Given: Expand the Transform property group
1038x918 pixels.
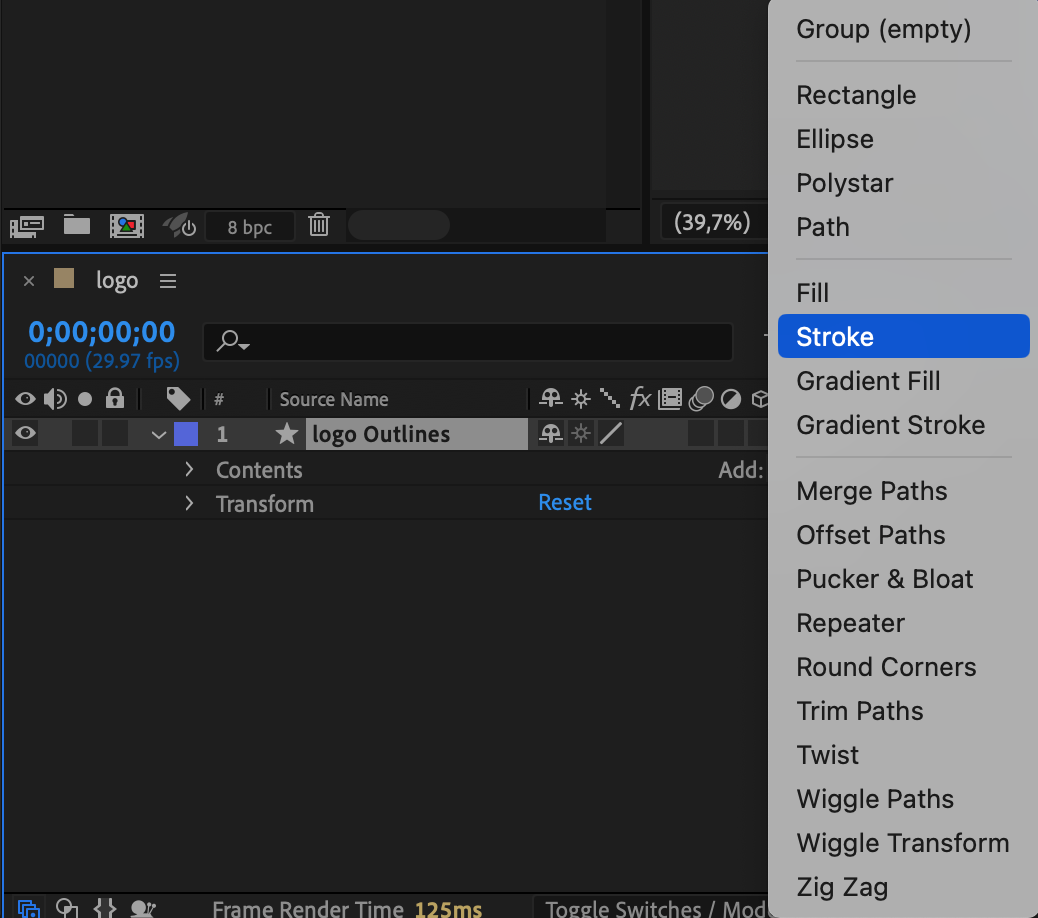Looking at the screenshot, I should (189, 504).
